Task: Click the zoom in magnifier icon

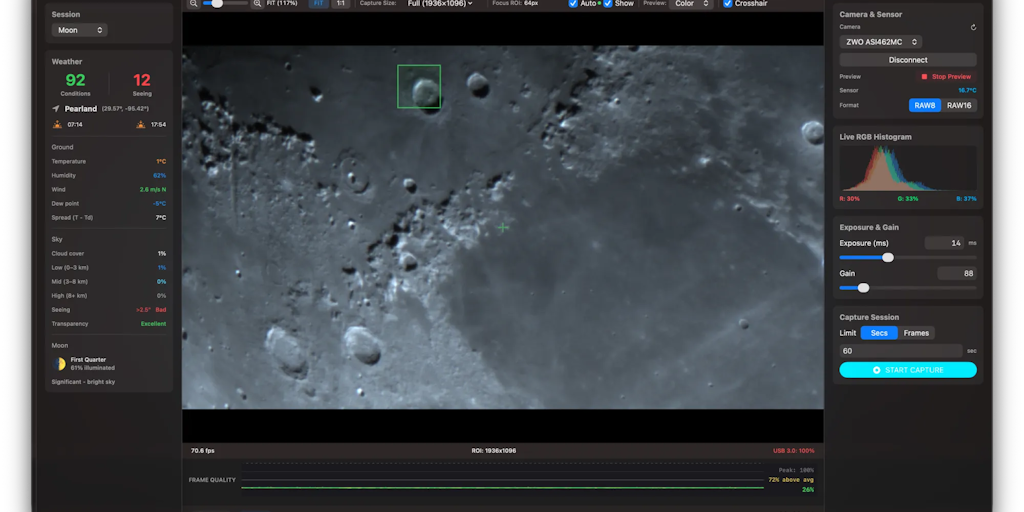Action: 257,4
